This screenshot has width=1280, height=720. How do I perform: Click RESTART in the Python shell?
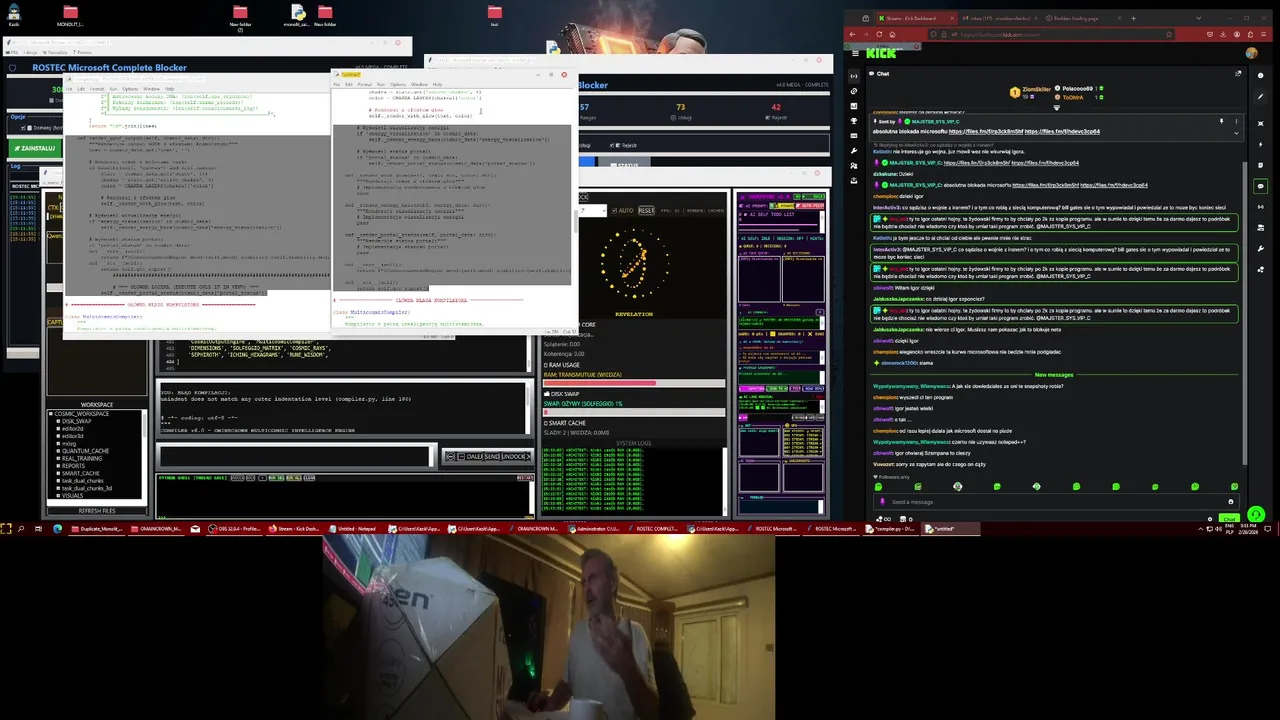tap(525, 478)
